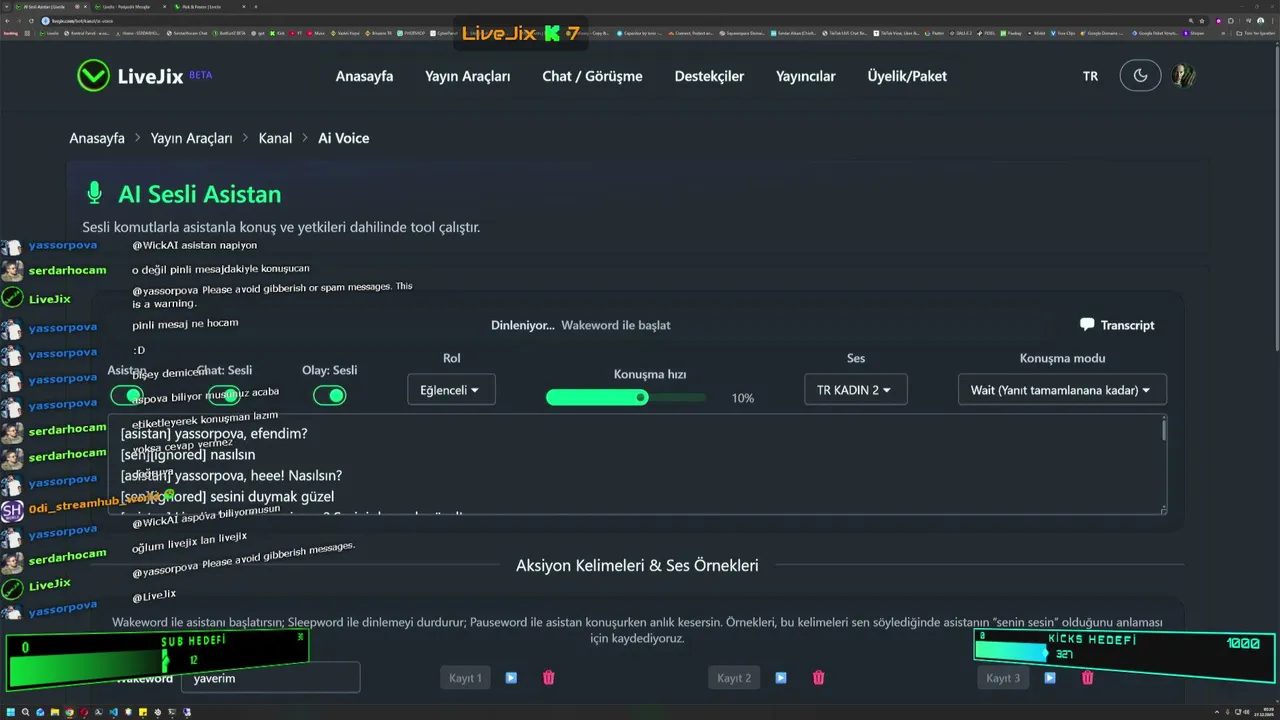The width and height of the screenshot is (1280, 720).
Task: Click the green microphone icon beside AI Sesli Asistan
Action: coord(95,193)
